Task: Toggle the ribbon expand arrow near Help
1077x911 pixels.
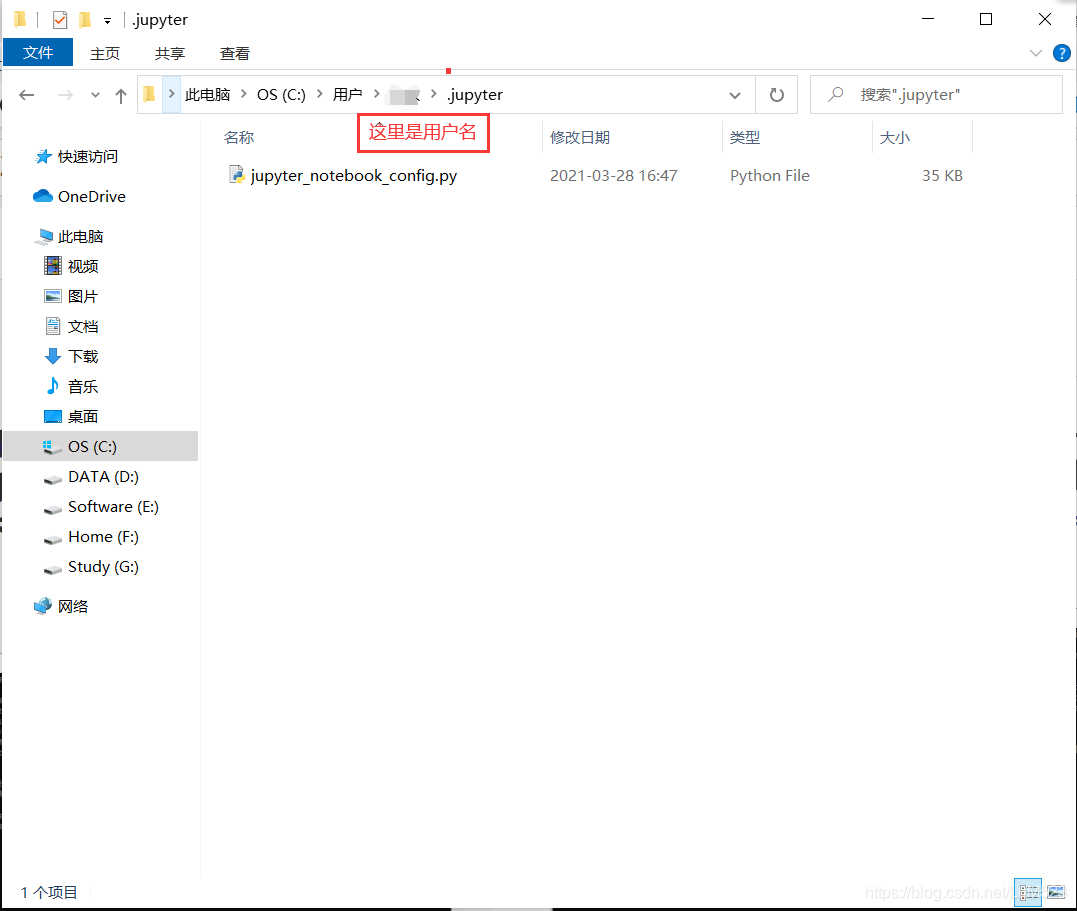Action: point(1037,53)
